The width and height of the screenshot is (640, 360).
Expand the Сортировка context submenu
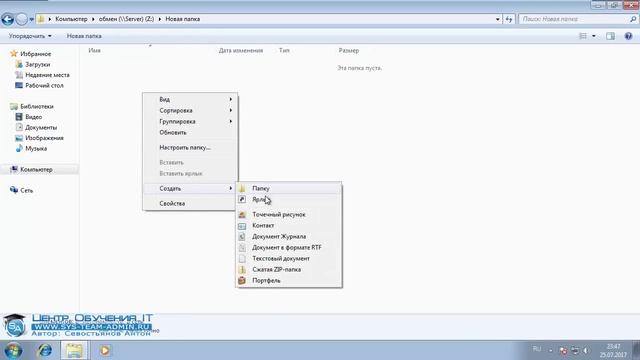pos(190,111)
